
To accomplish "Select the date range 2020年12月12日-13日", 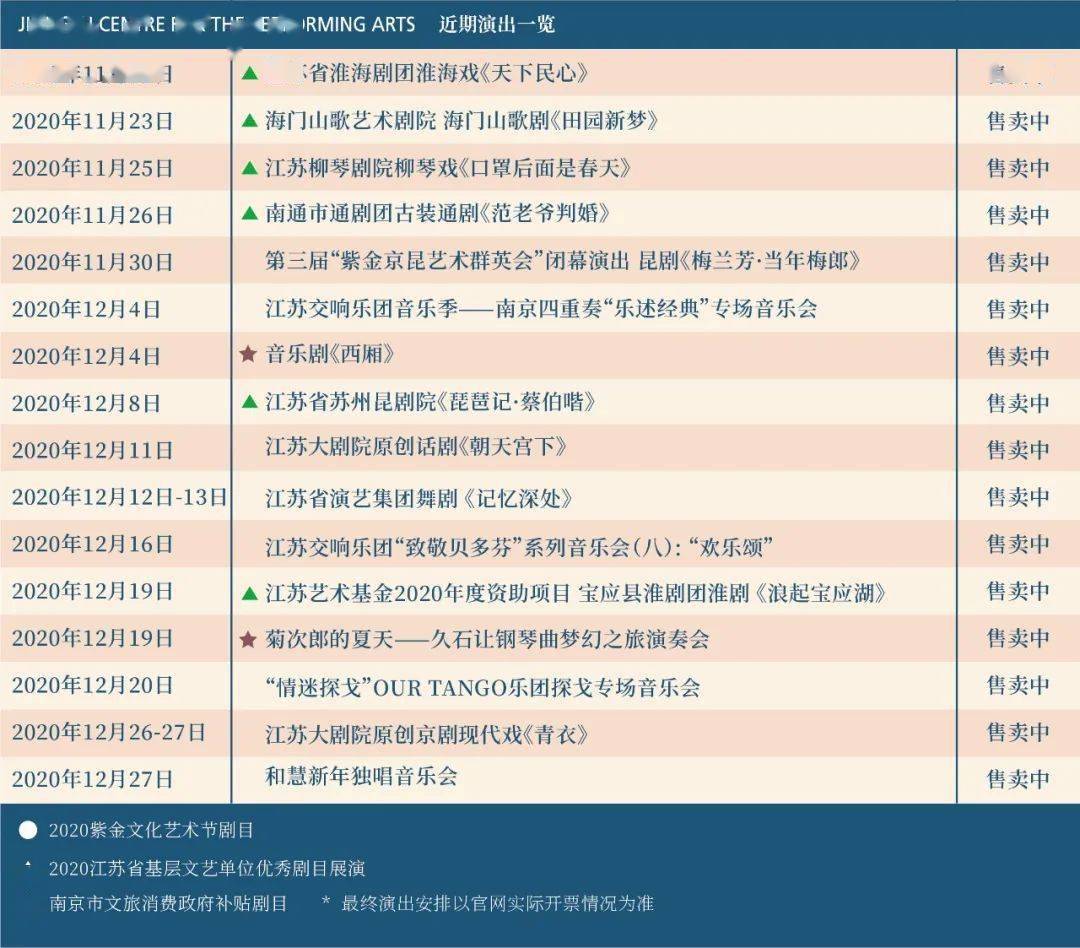I will coord(119,497).
